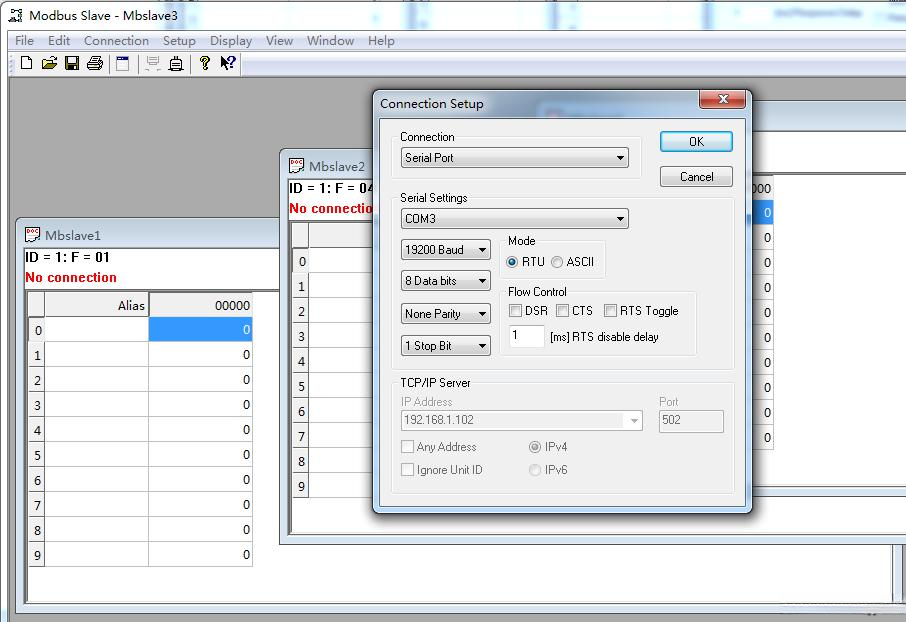
Task: Click the Mbslave2 window document icon
Action: coord(296,166)
